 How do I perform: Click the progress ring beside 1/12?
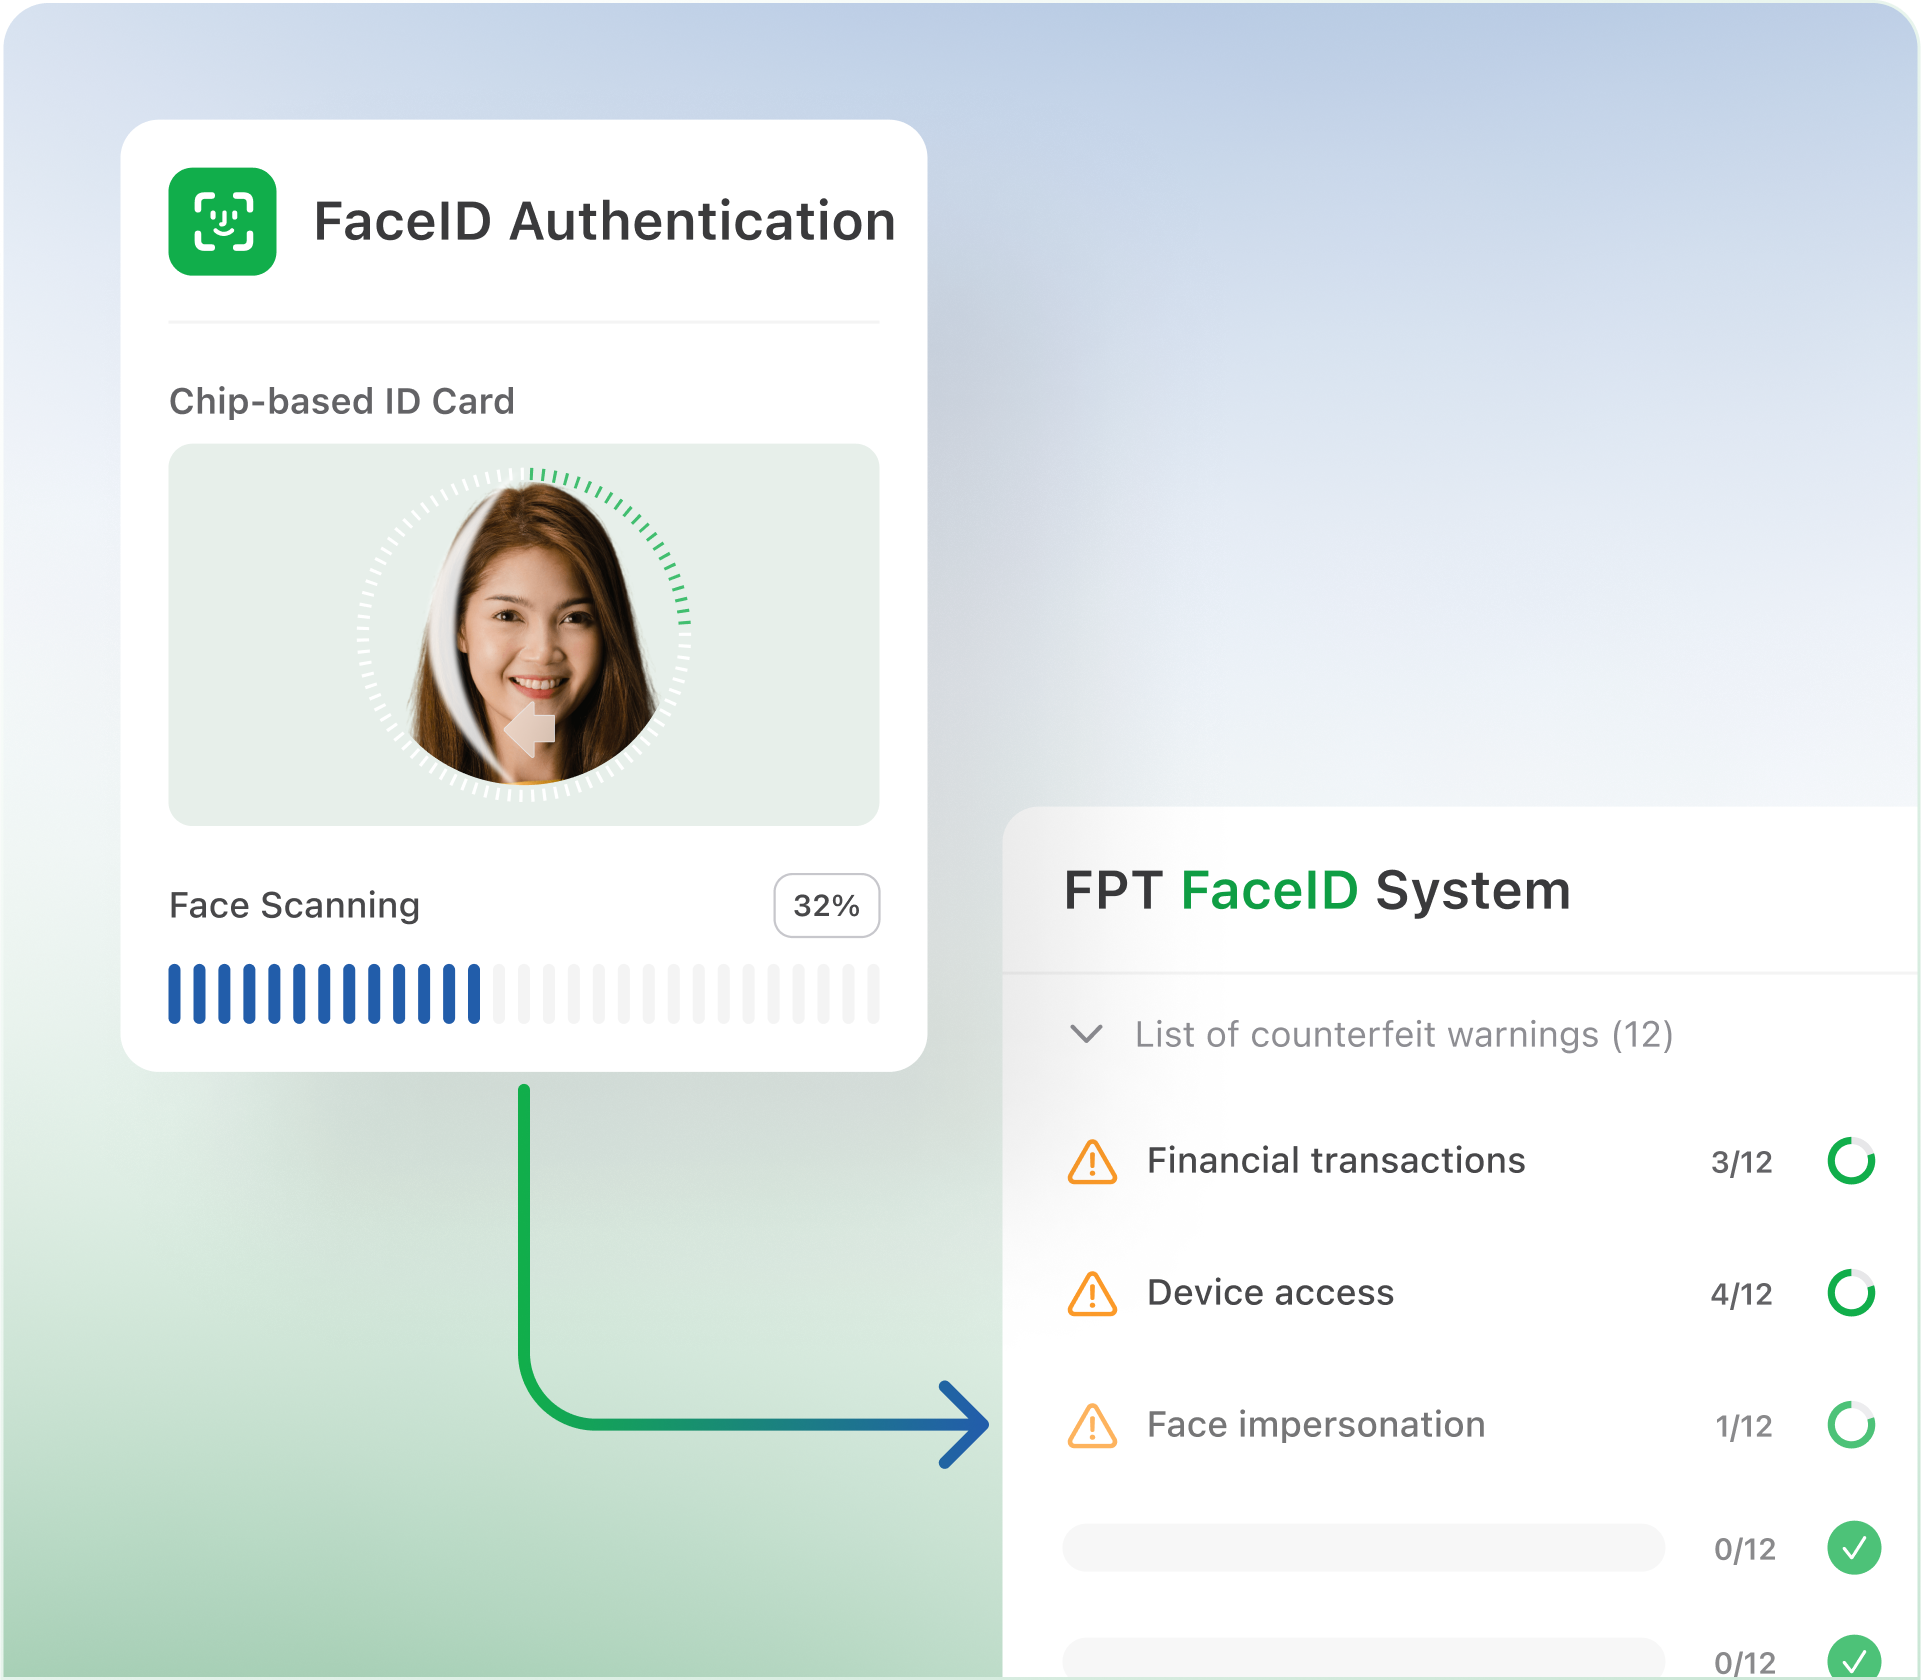pyautogui.click(x=1851, y=1425)
